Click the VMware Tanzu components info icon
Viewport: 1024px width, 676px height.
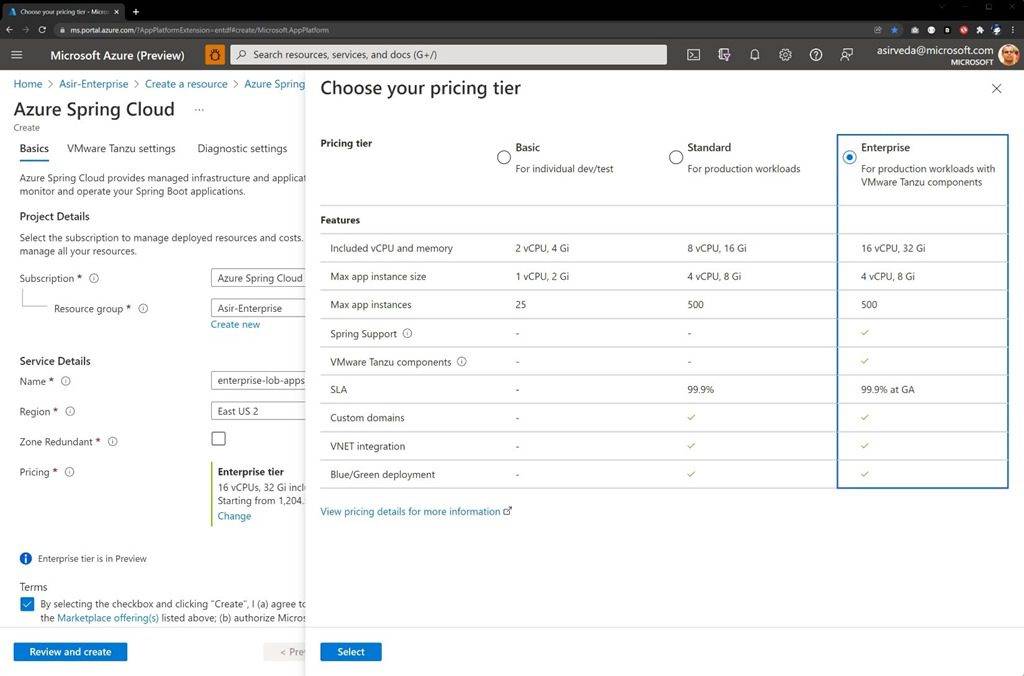coord(462,361)
